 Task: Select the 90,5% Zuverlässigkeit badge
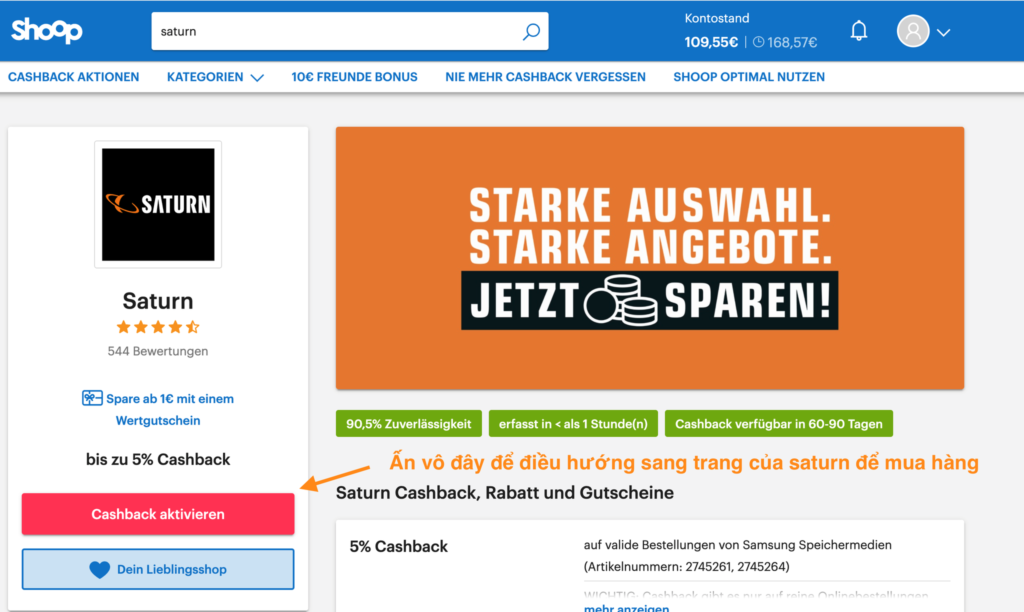point(409,424)
